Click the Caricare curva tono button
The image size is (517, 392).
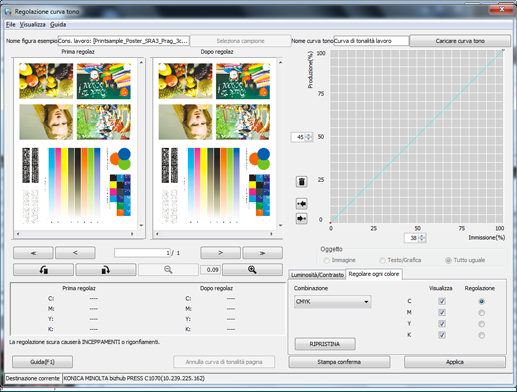pyautogui.click(x=460, y=41)
